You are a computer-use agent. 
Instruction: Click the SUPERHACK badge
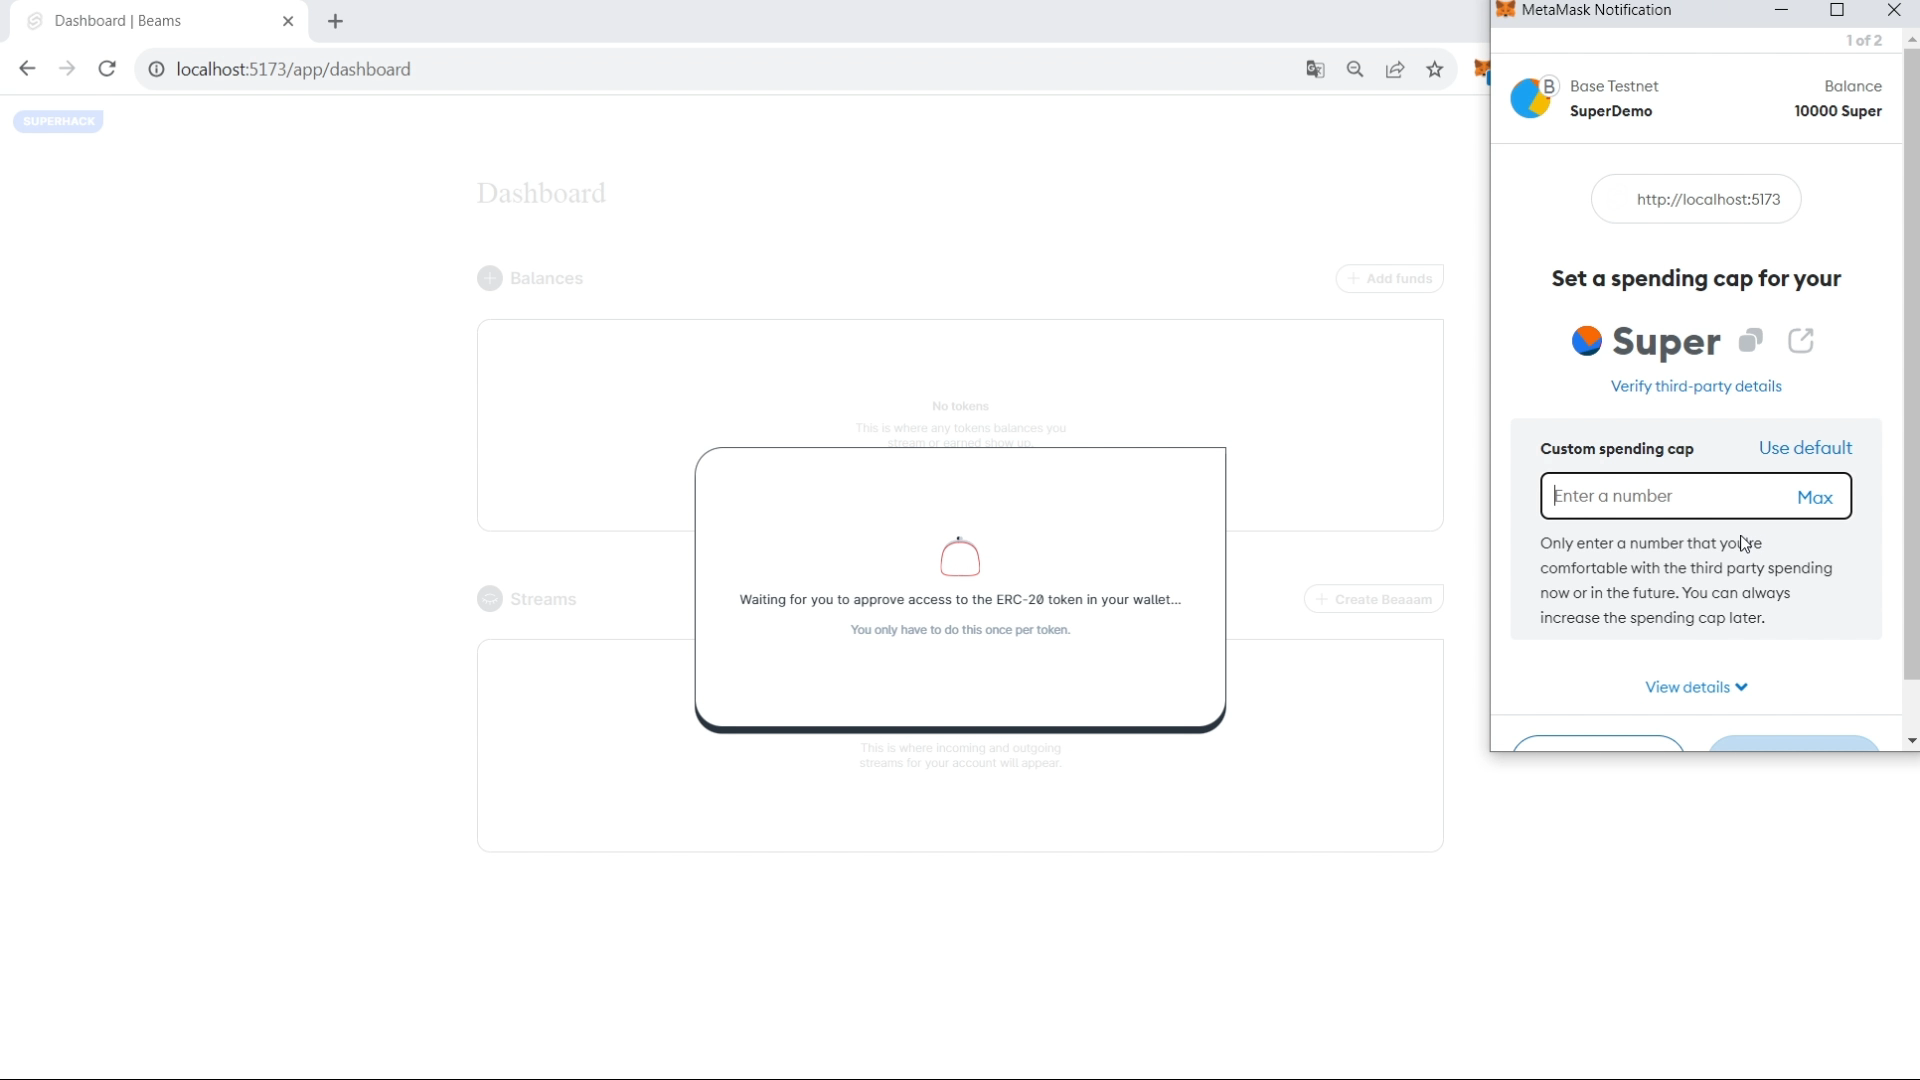tap(58, 121)
